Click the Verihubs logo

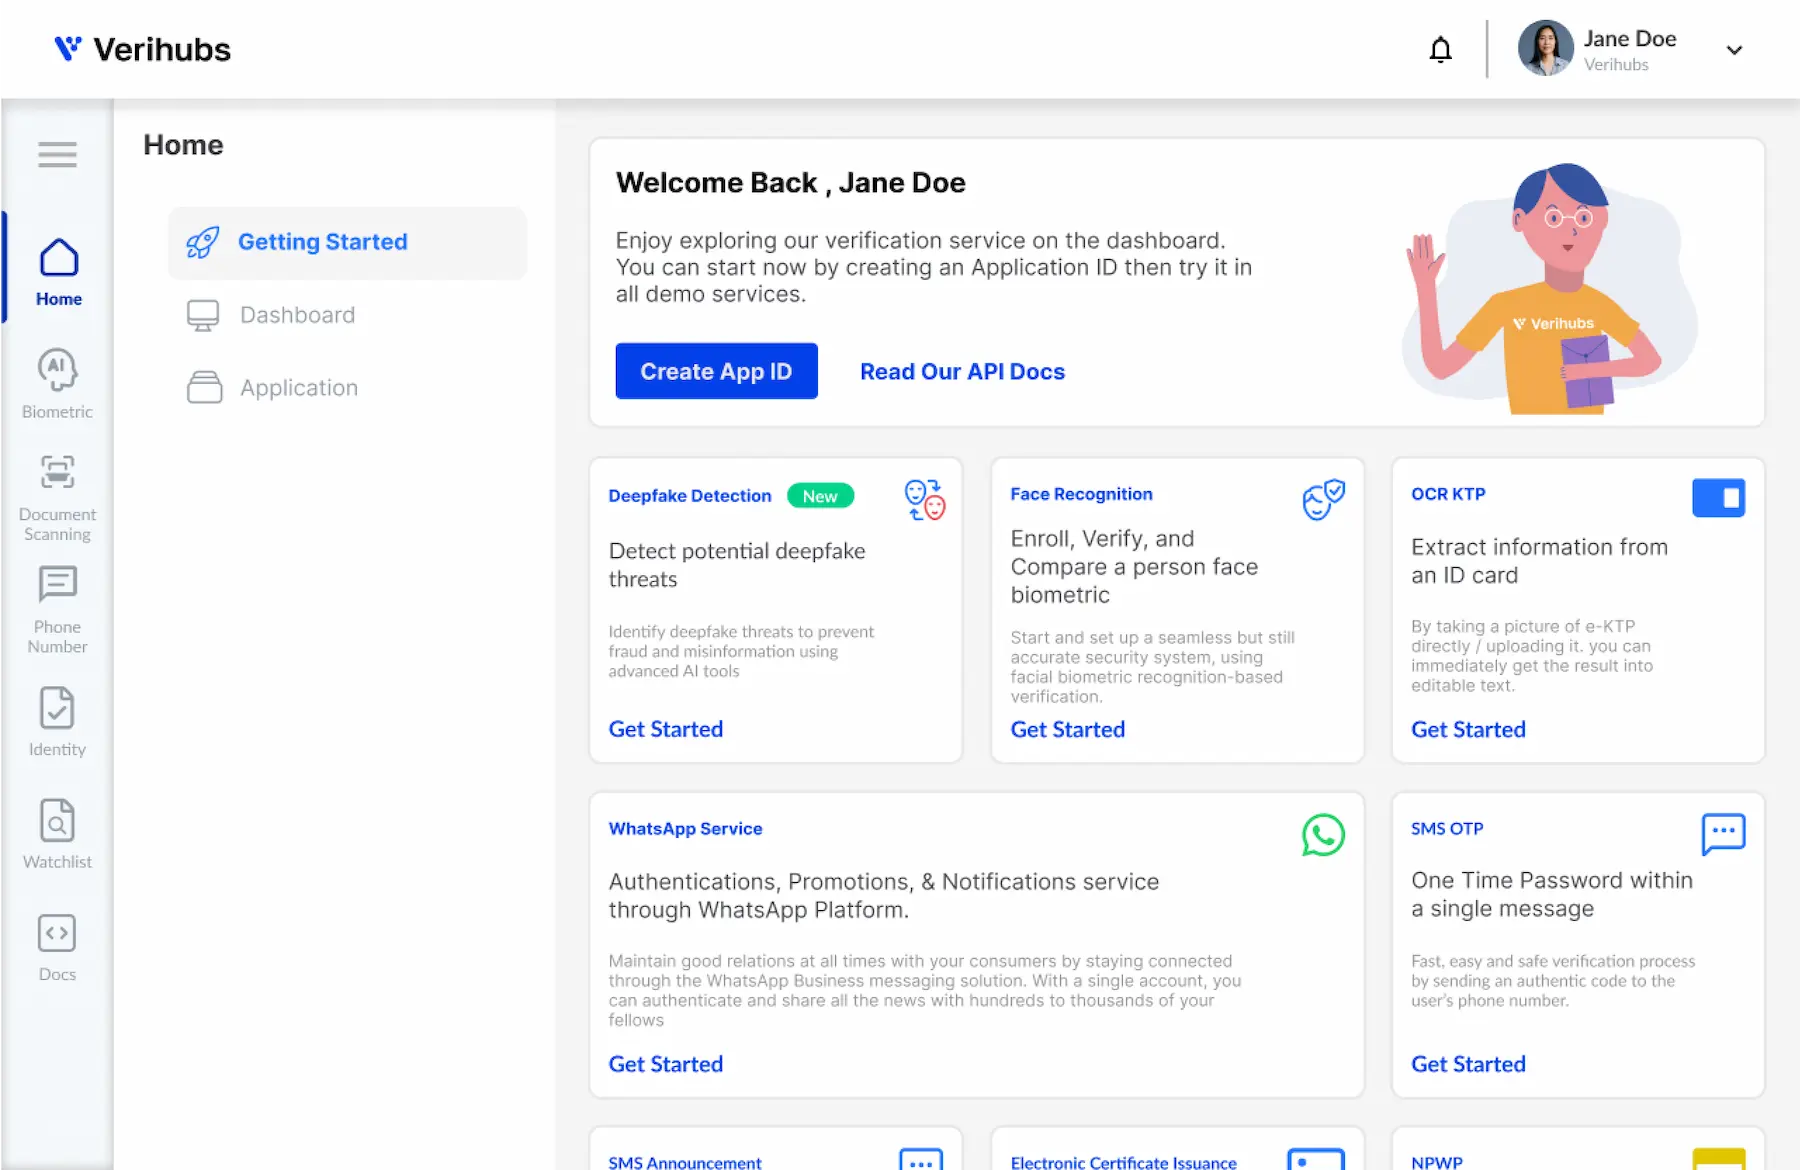pos(142,48)
